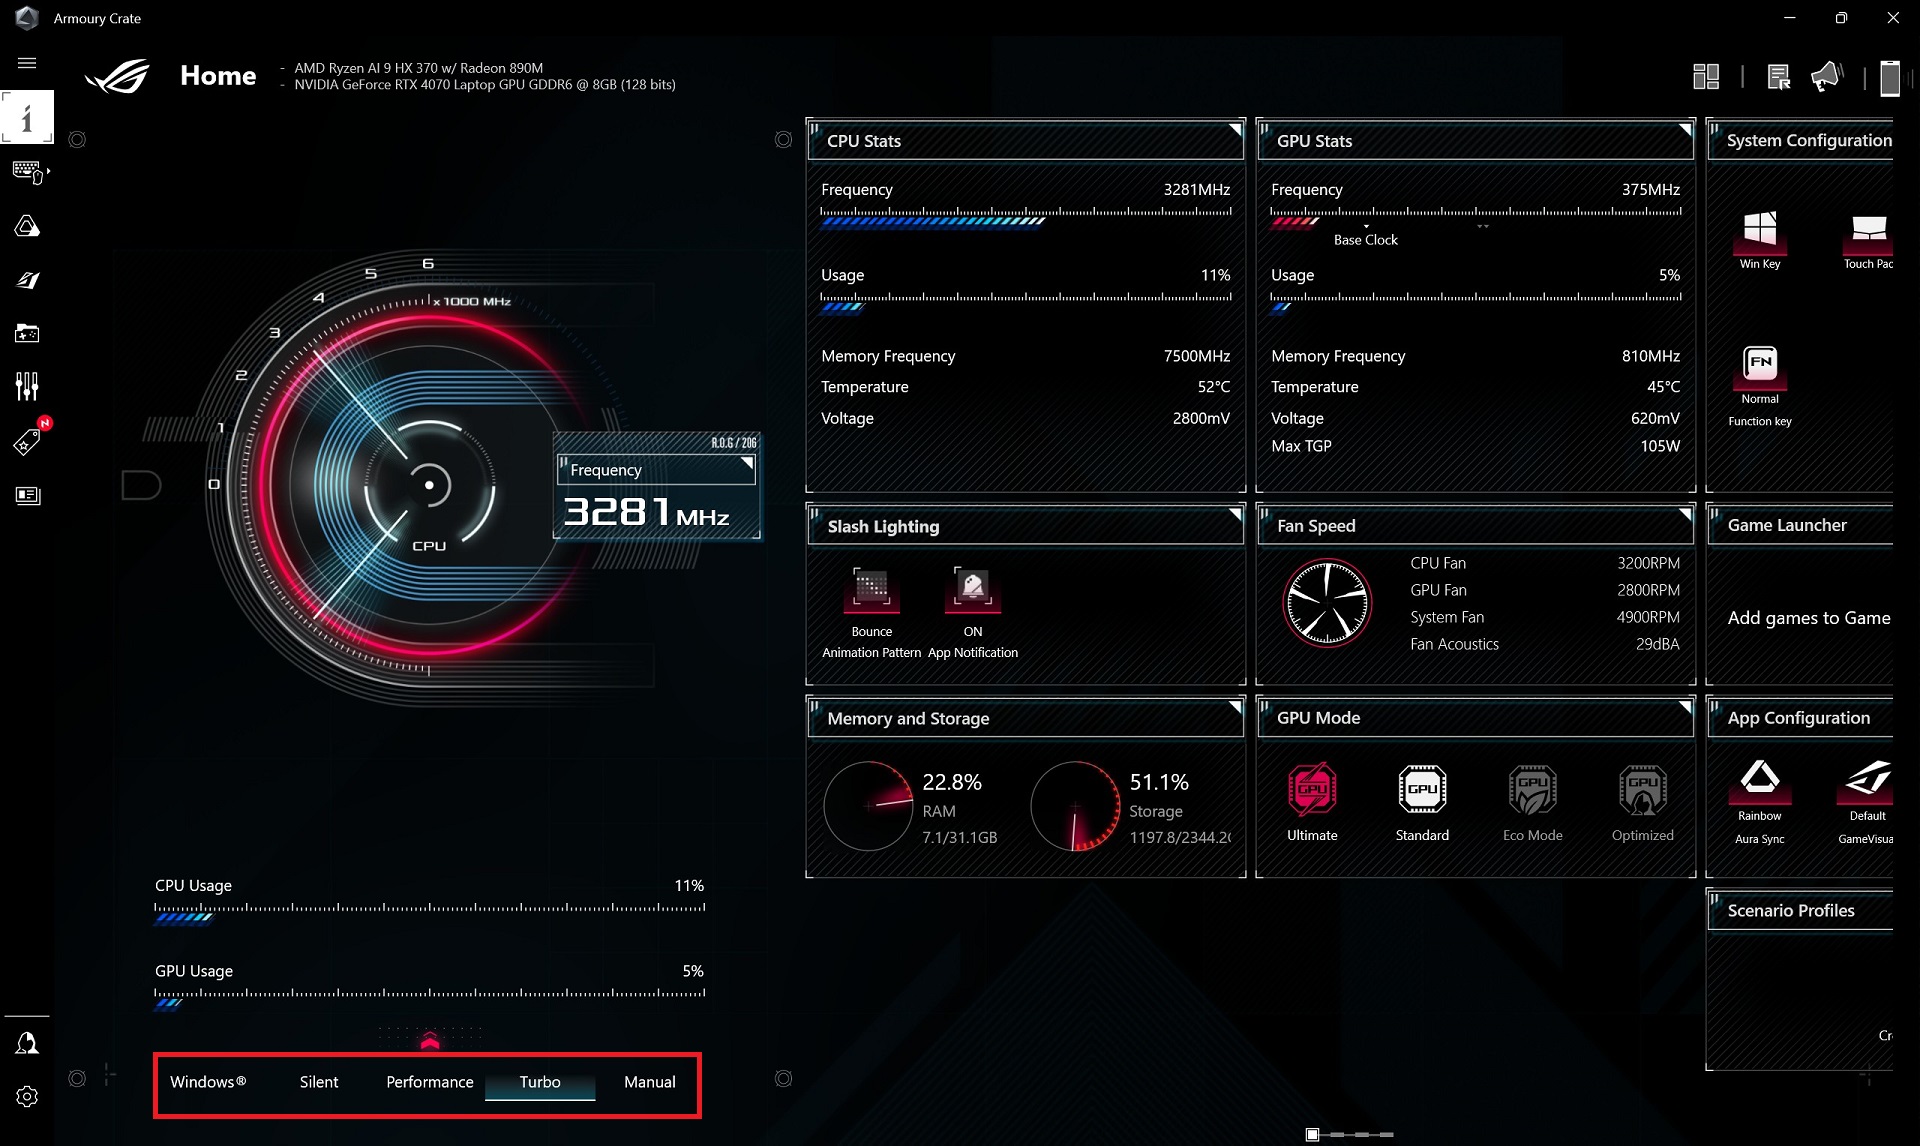Screen dimensions: 1920x1146
Task: Open the hamburger menu in the sidebar
Action: (x=27, y=63)
